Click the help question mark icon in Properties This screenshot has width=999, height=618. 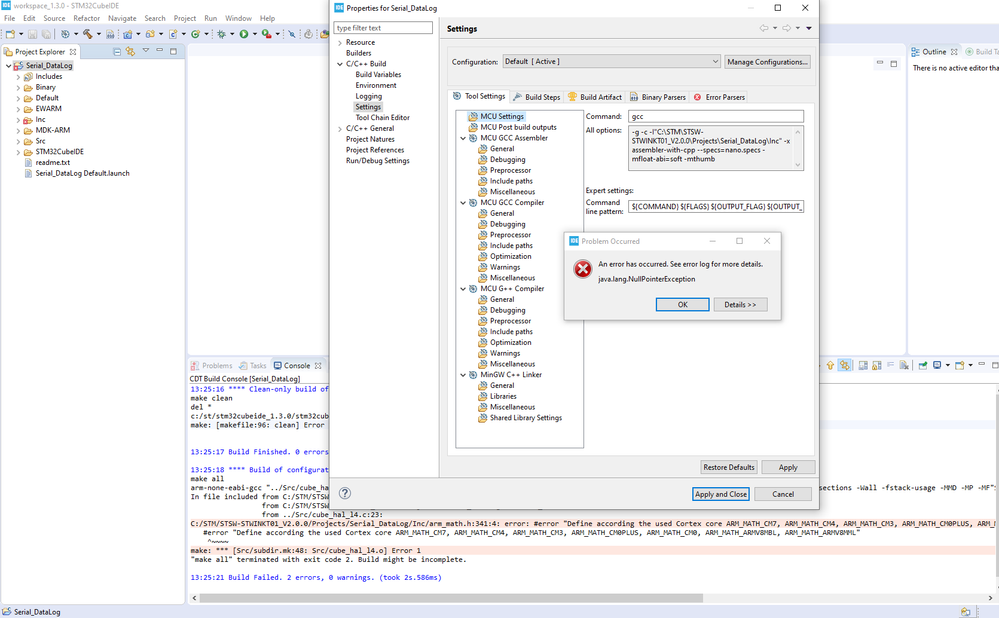point(345,493)
